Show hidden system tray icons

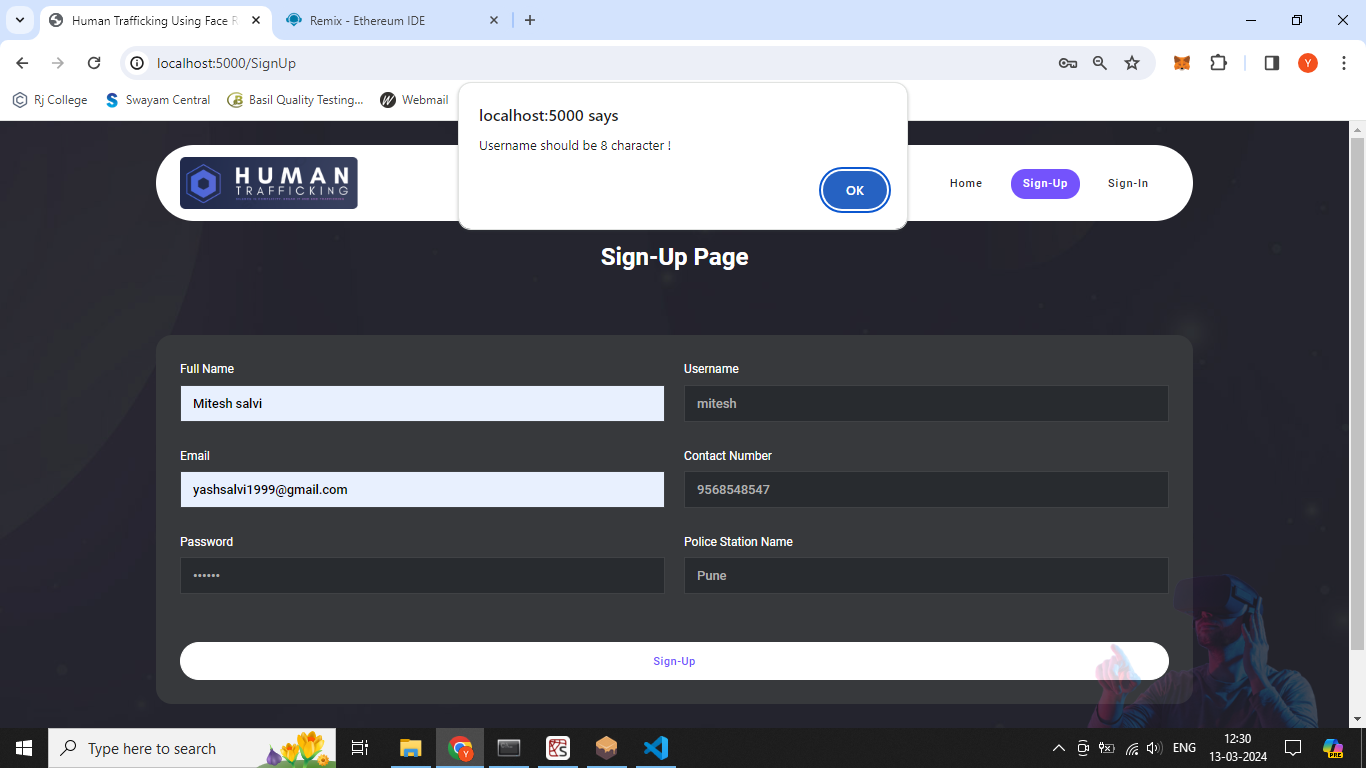(1058, 748)
